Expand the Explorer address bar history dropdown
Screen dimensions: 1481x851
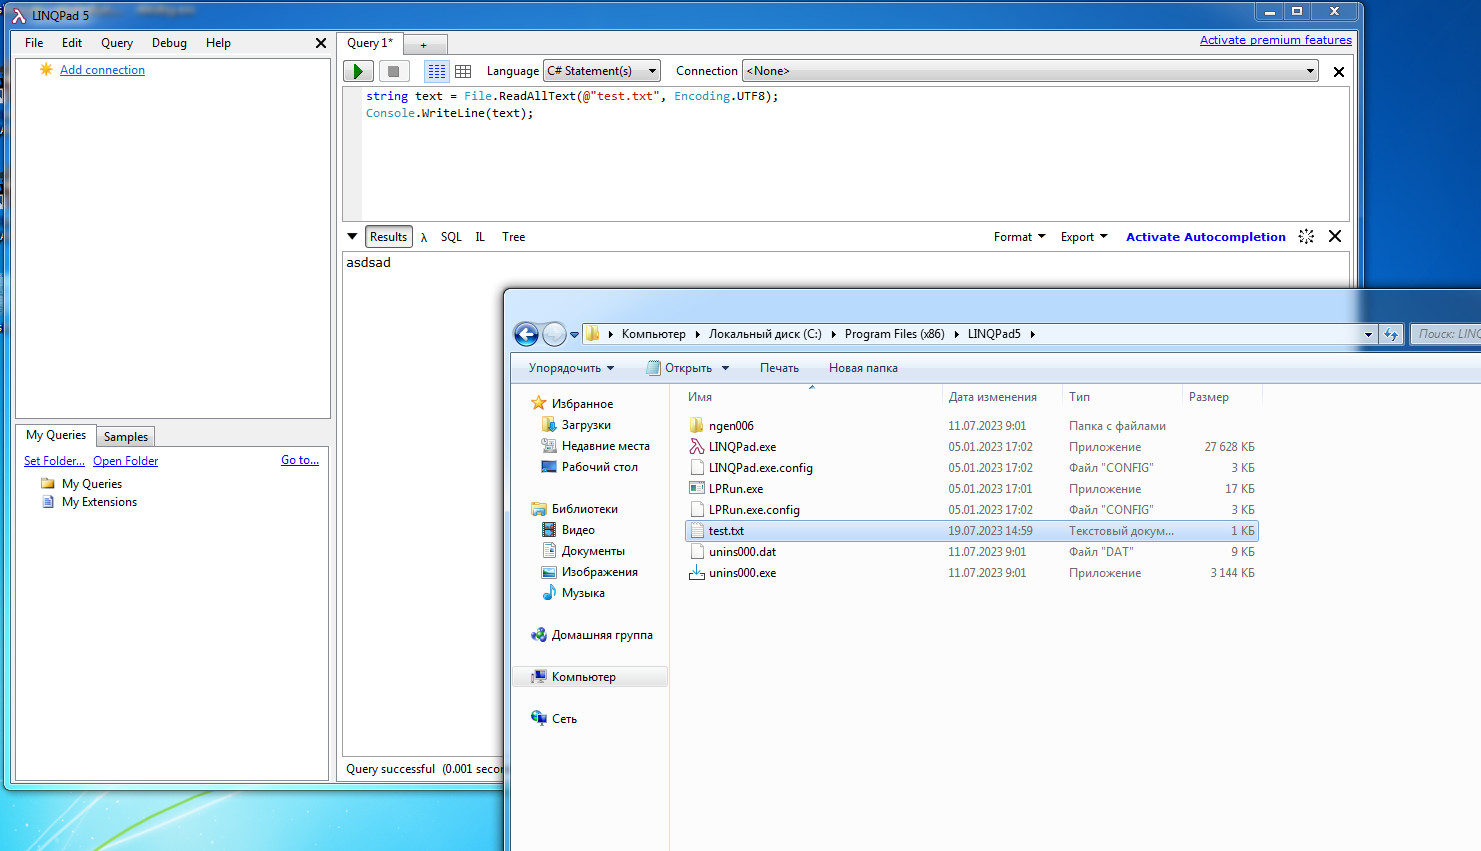1368,334
